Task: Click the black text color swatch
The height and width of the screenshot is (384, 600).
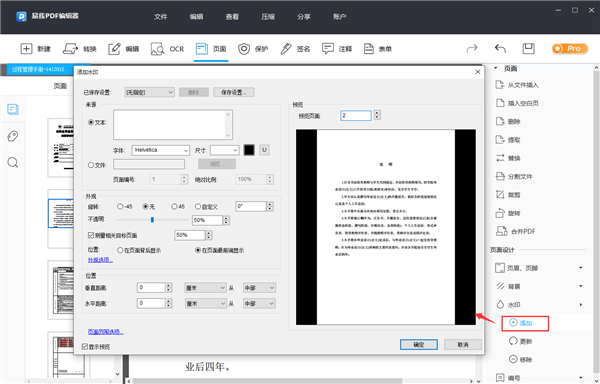Action: tap(249, 150)
